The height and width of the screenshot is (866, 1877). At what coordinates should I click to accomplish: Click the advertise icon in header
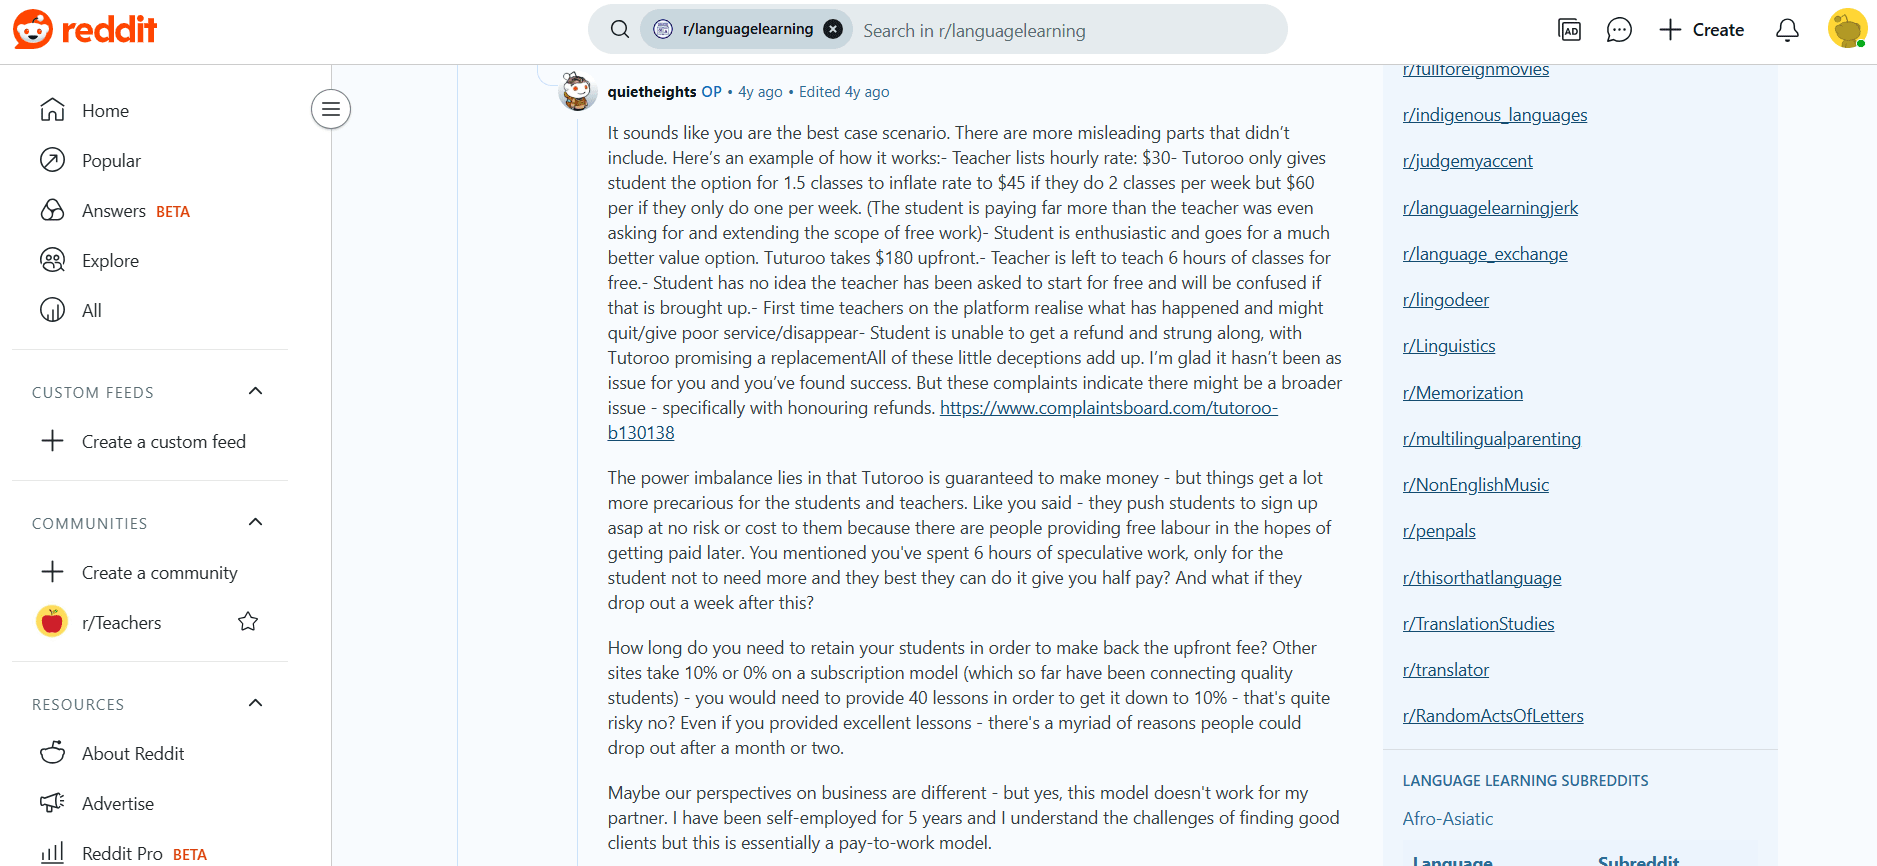(1569, 30)
